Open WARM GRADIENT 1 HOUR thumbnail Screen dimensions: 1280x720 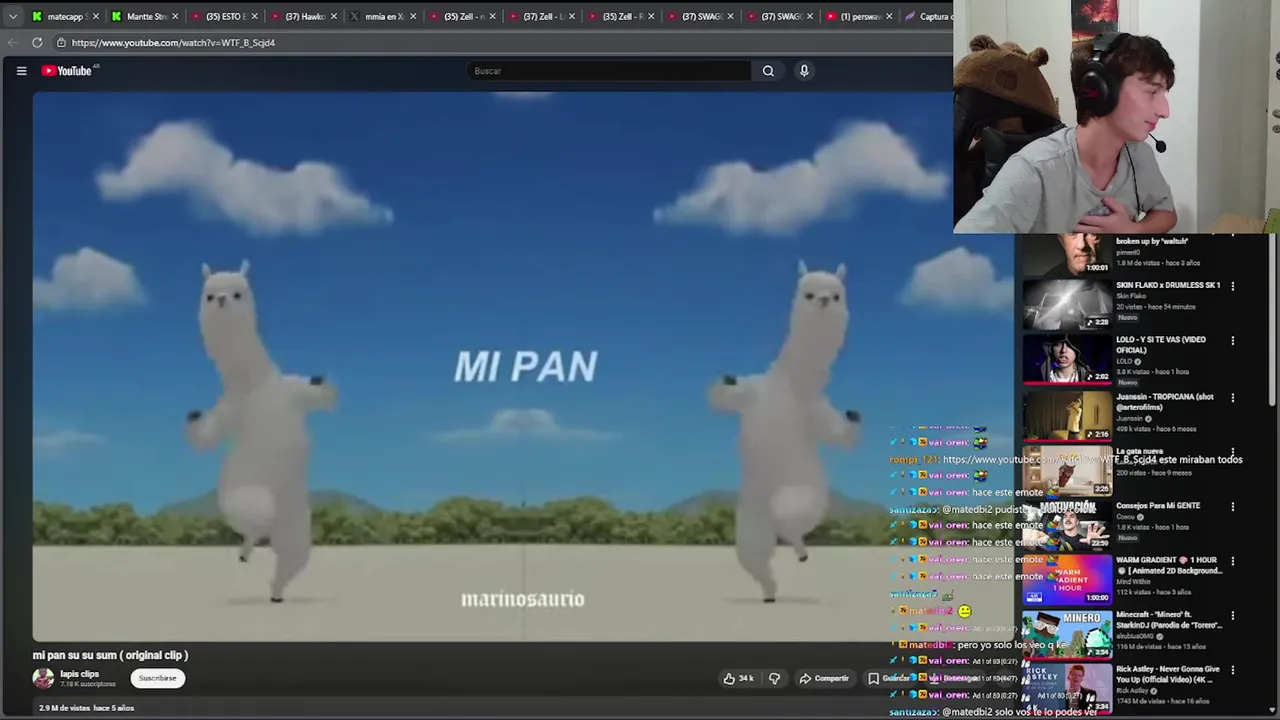[x=1066, y=580]
